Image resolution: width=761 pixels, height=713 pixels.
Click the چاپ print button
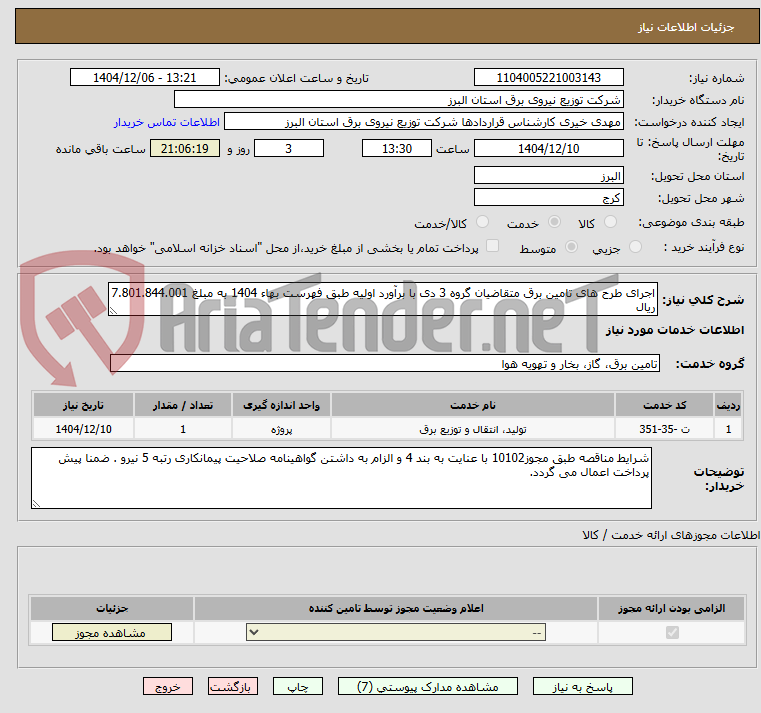coord(298,686)
